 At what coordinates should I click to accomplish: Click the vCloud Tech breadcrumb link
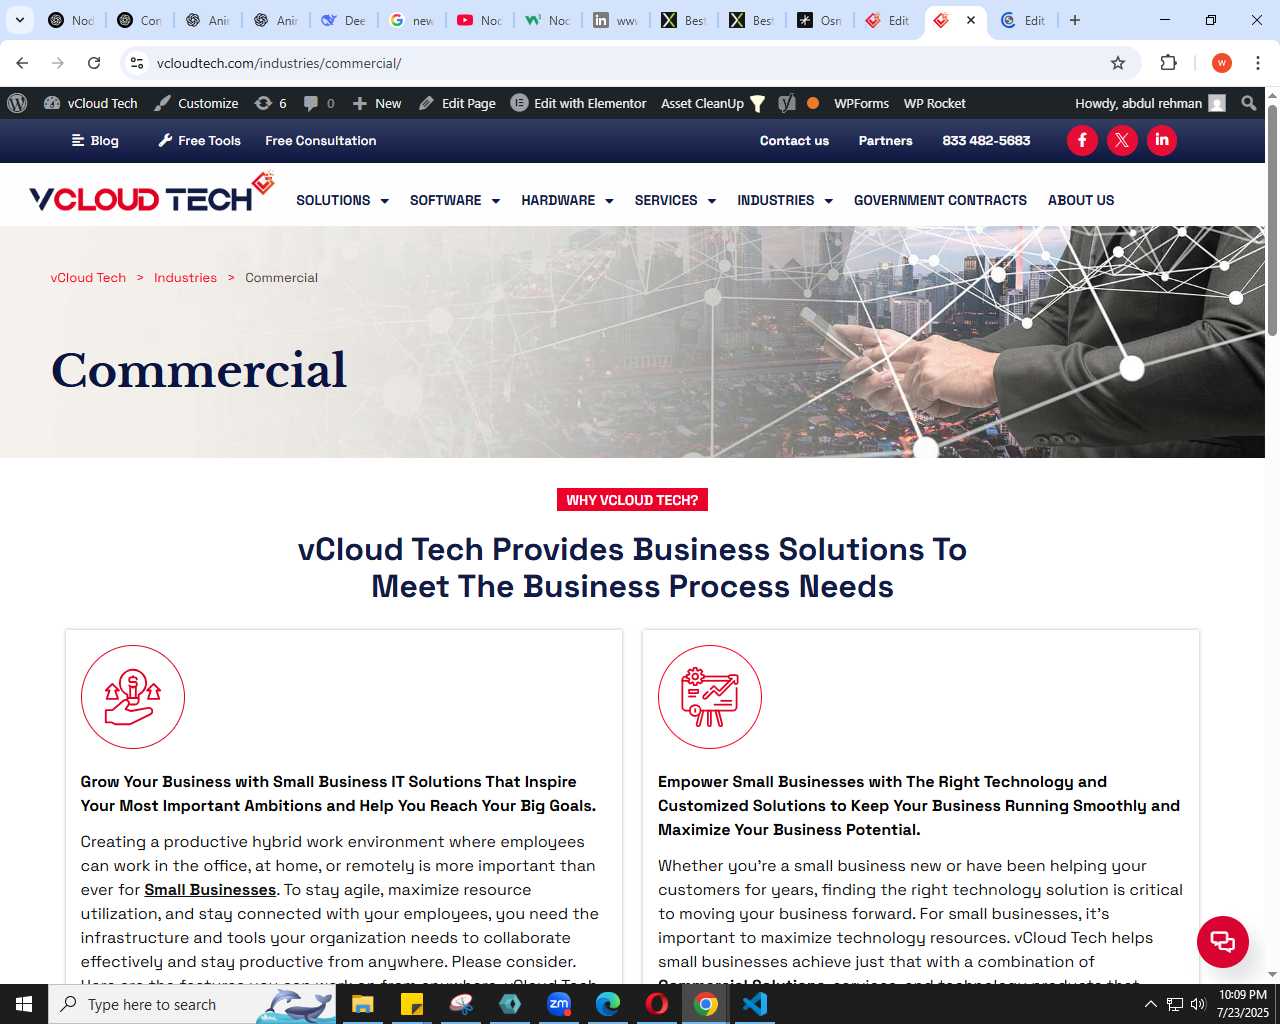[x=88, y=278]
